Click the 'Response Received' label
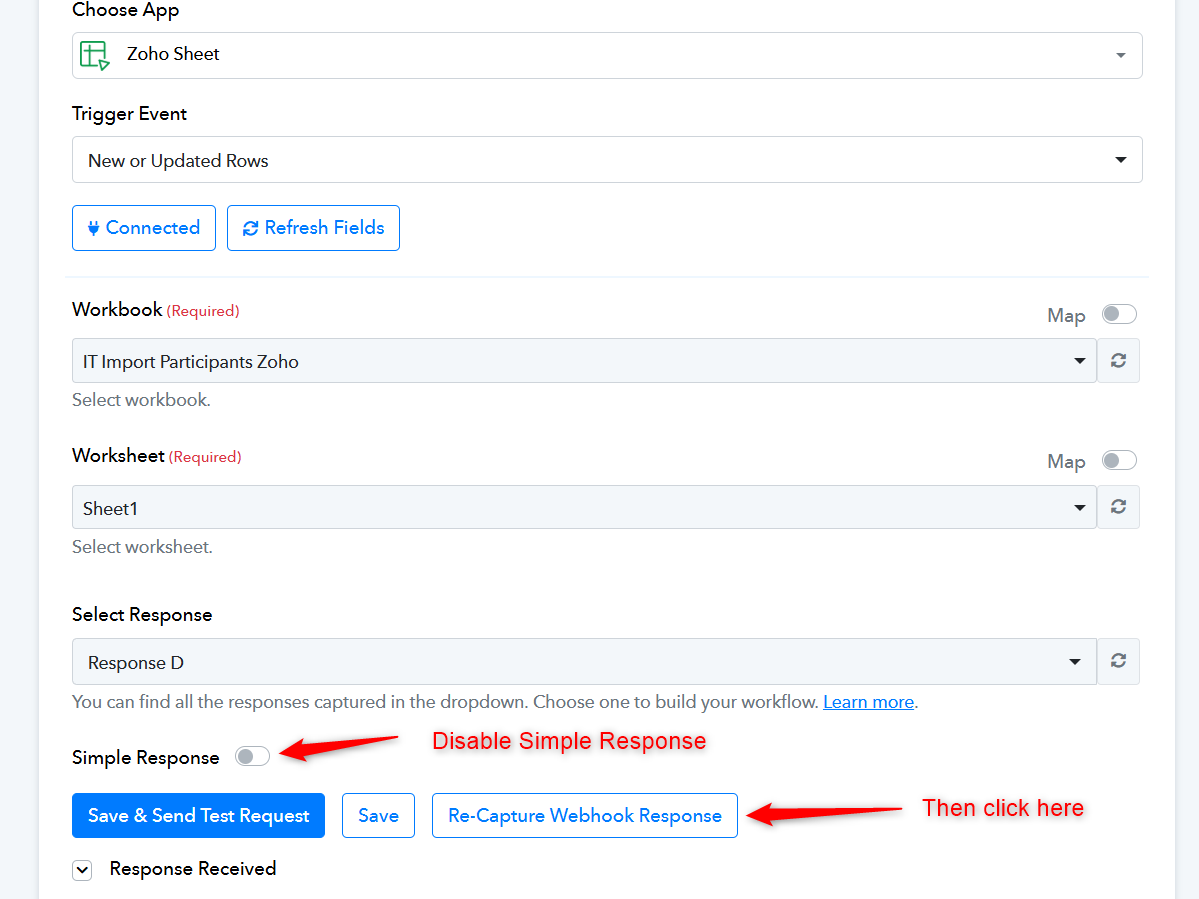1199x899 pixels. (193, 868)
